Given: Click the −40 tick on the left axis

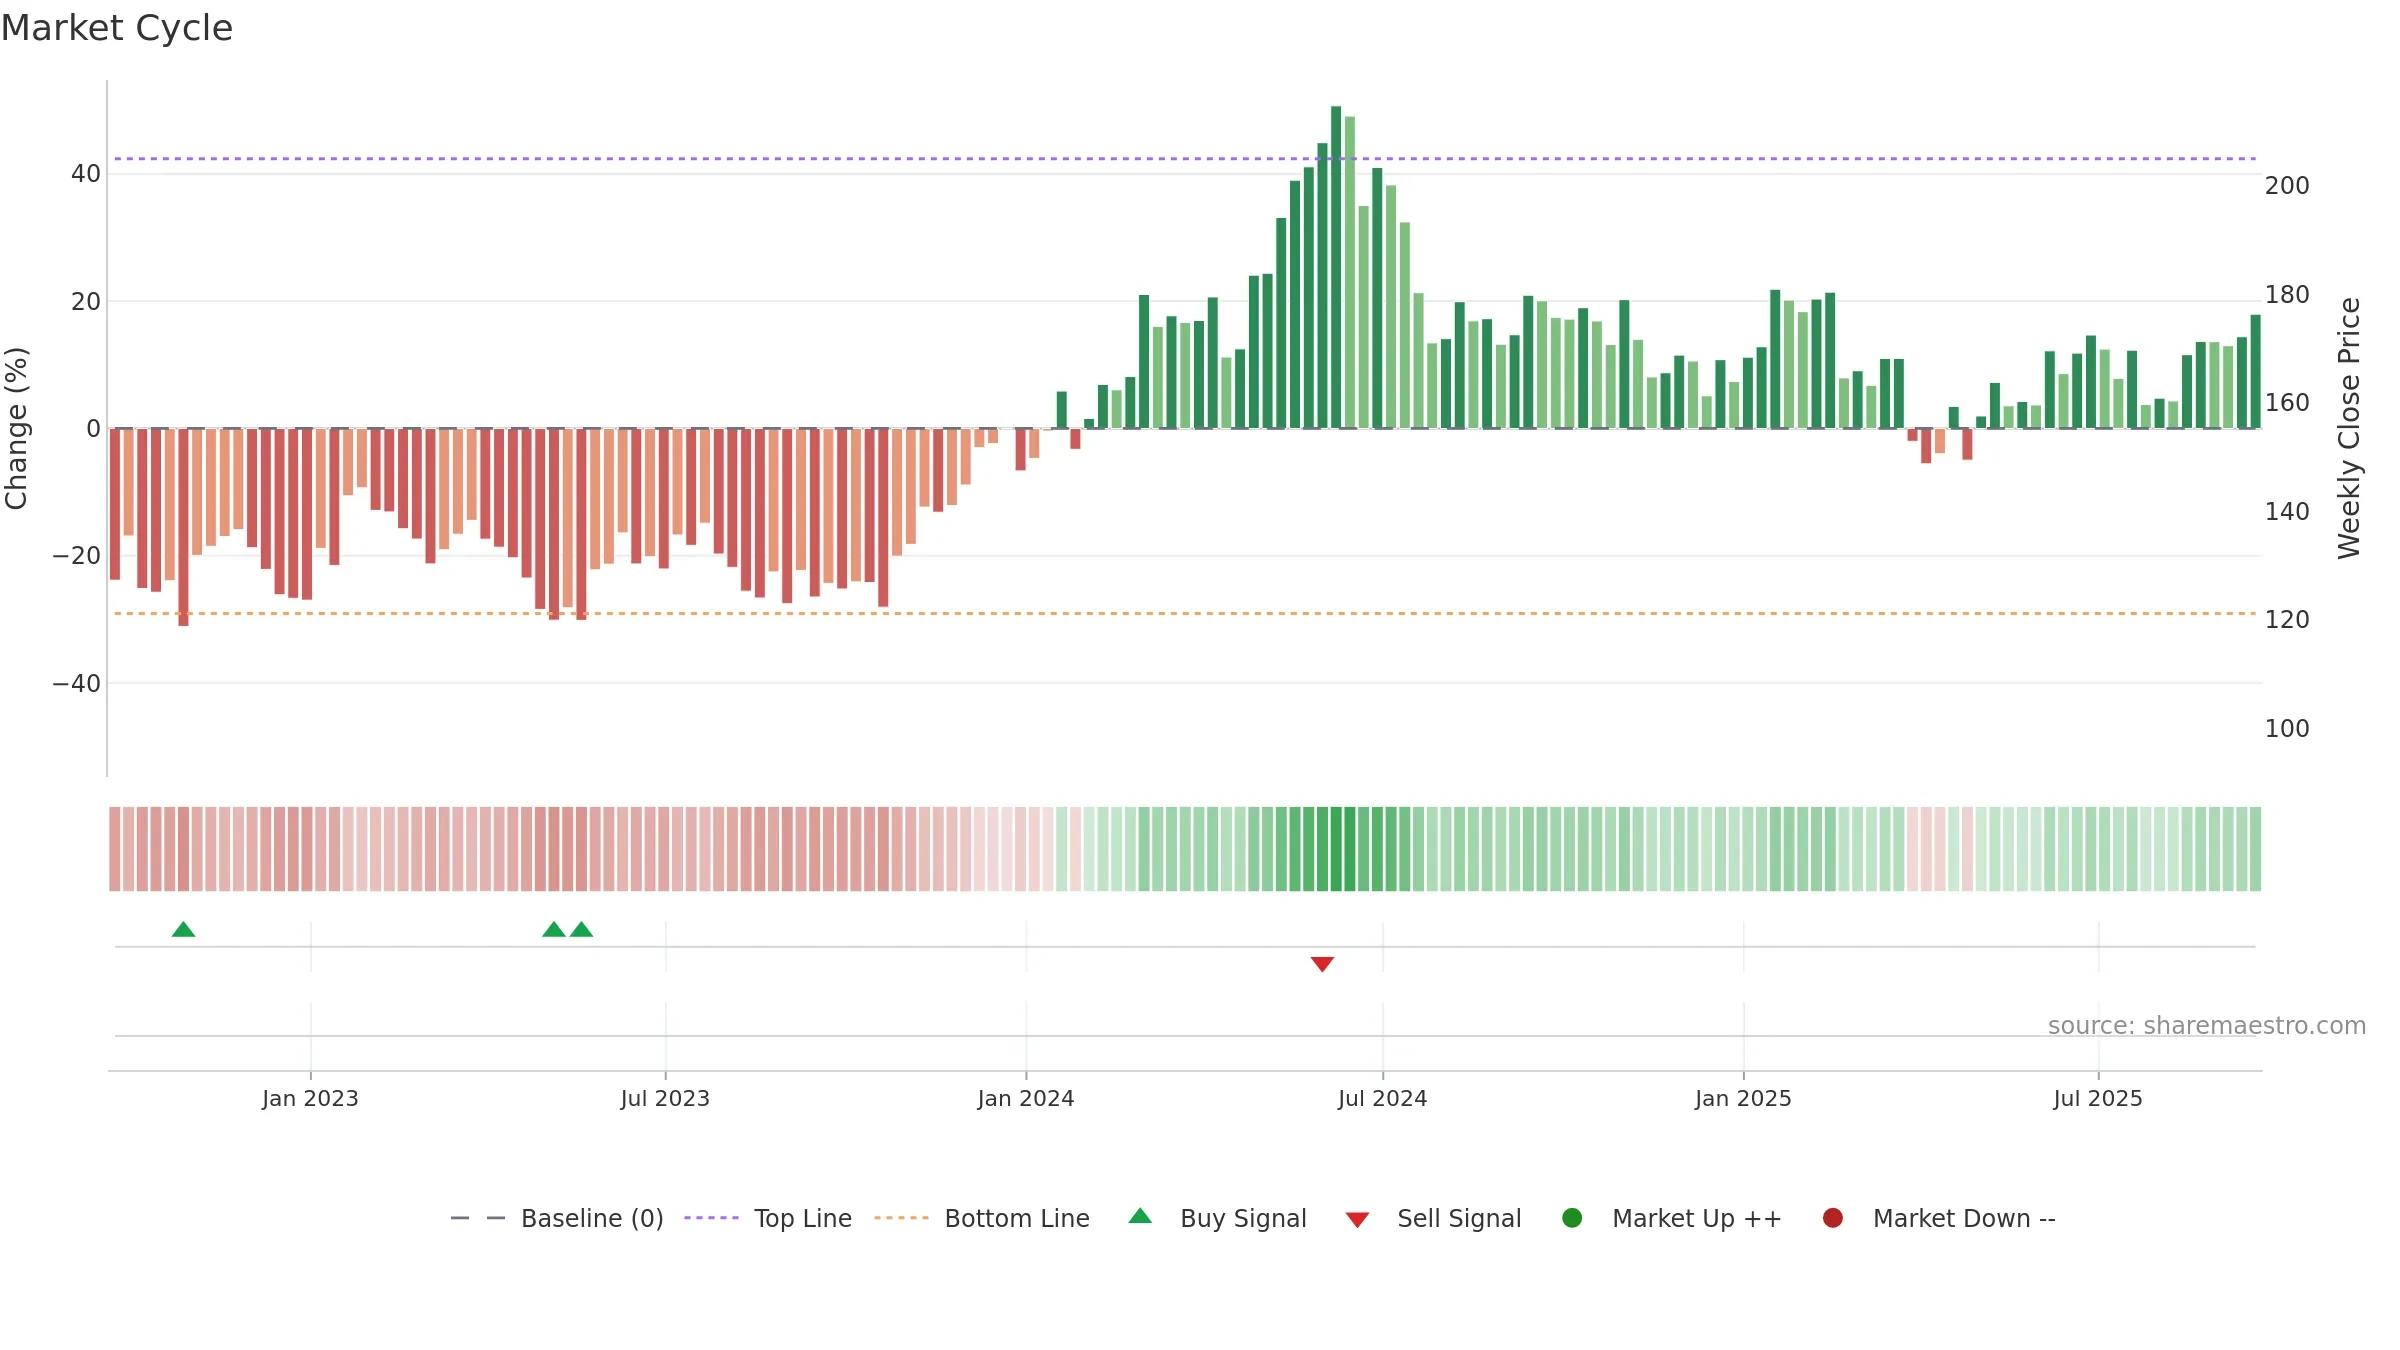Looking at the screenshot, I should coord(77,684).
